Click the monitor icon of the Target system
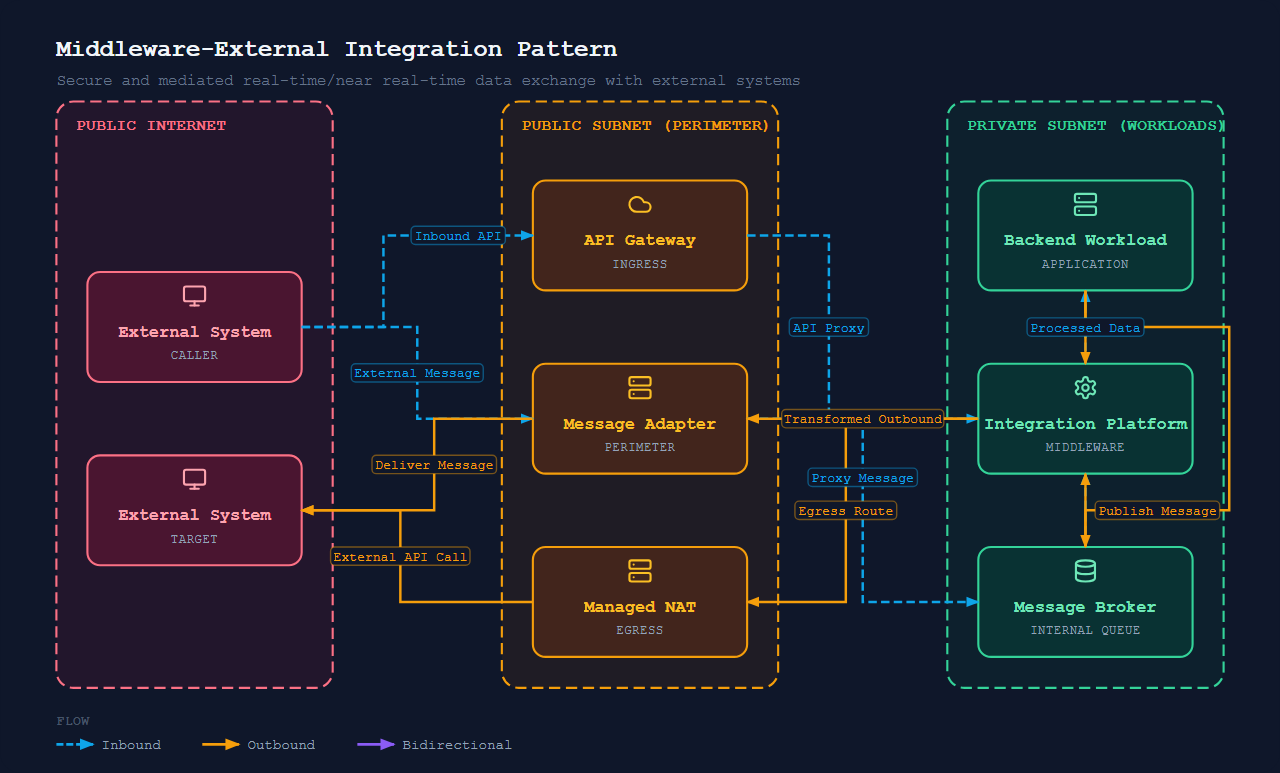This screenshot has height=773, width=1280. click(x=194, y=479)
